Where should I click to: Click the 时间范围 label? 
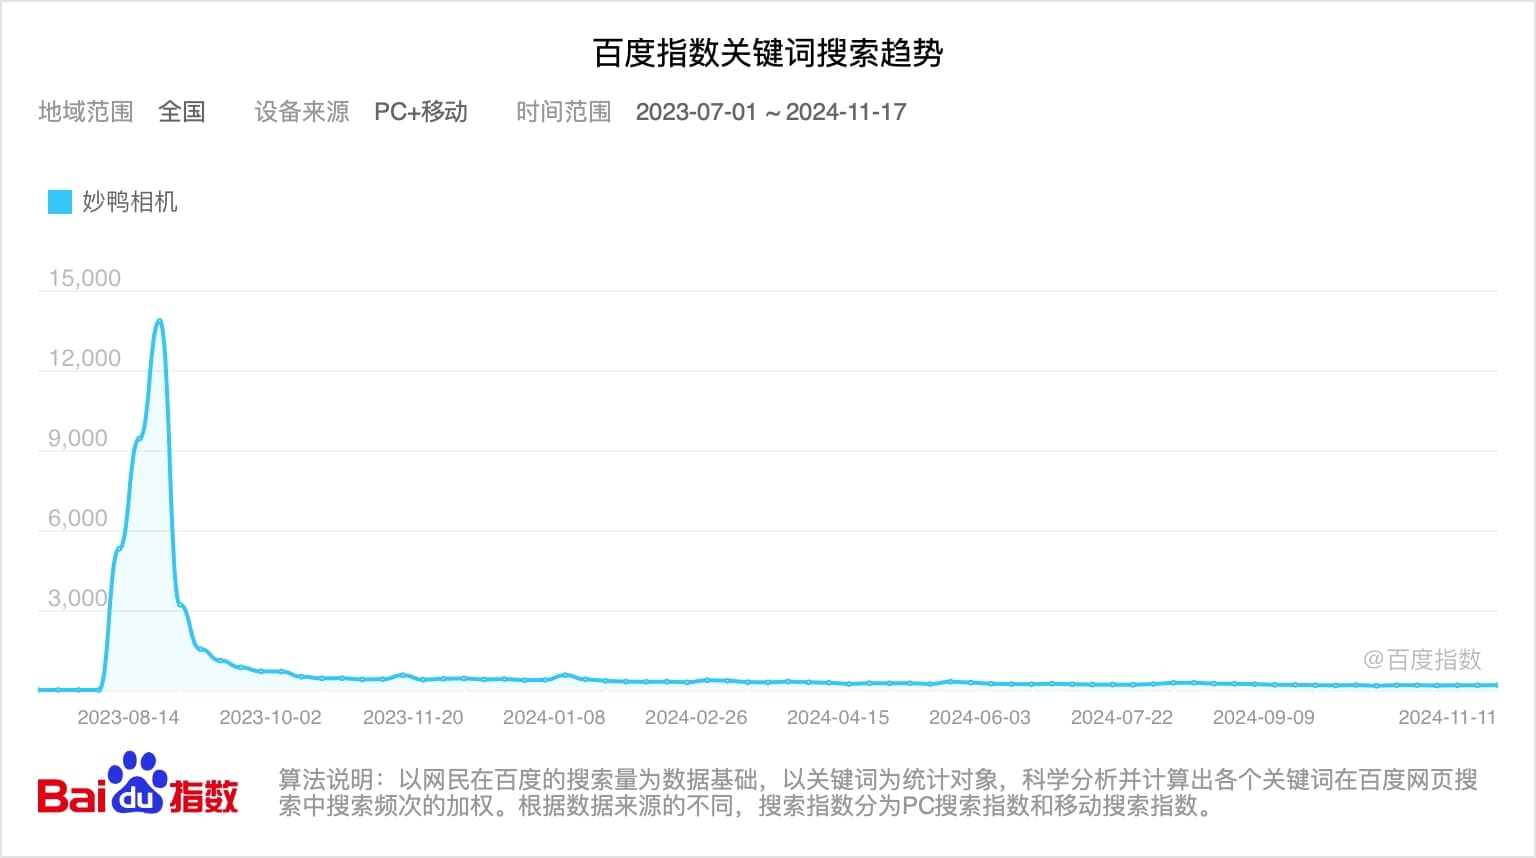click(563, 112)
